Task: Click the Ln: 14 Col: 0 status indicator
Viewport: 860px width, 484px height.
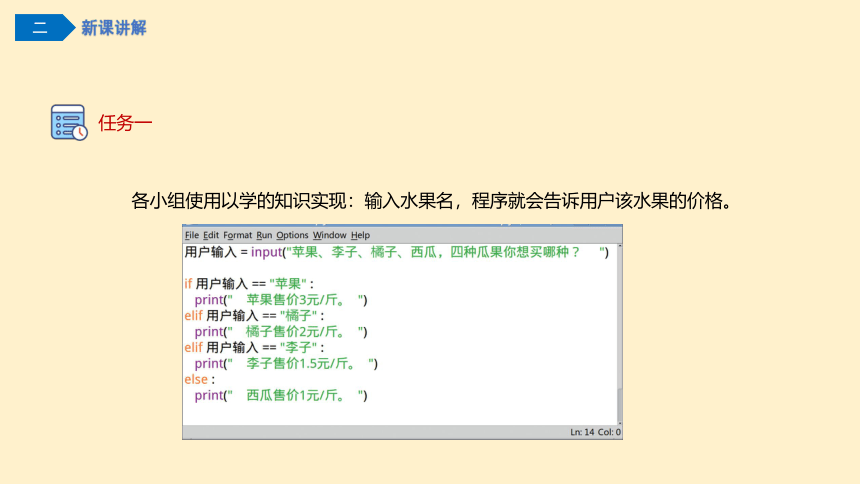Action: click(x=595, y=432)
